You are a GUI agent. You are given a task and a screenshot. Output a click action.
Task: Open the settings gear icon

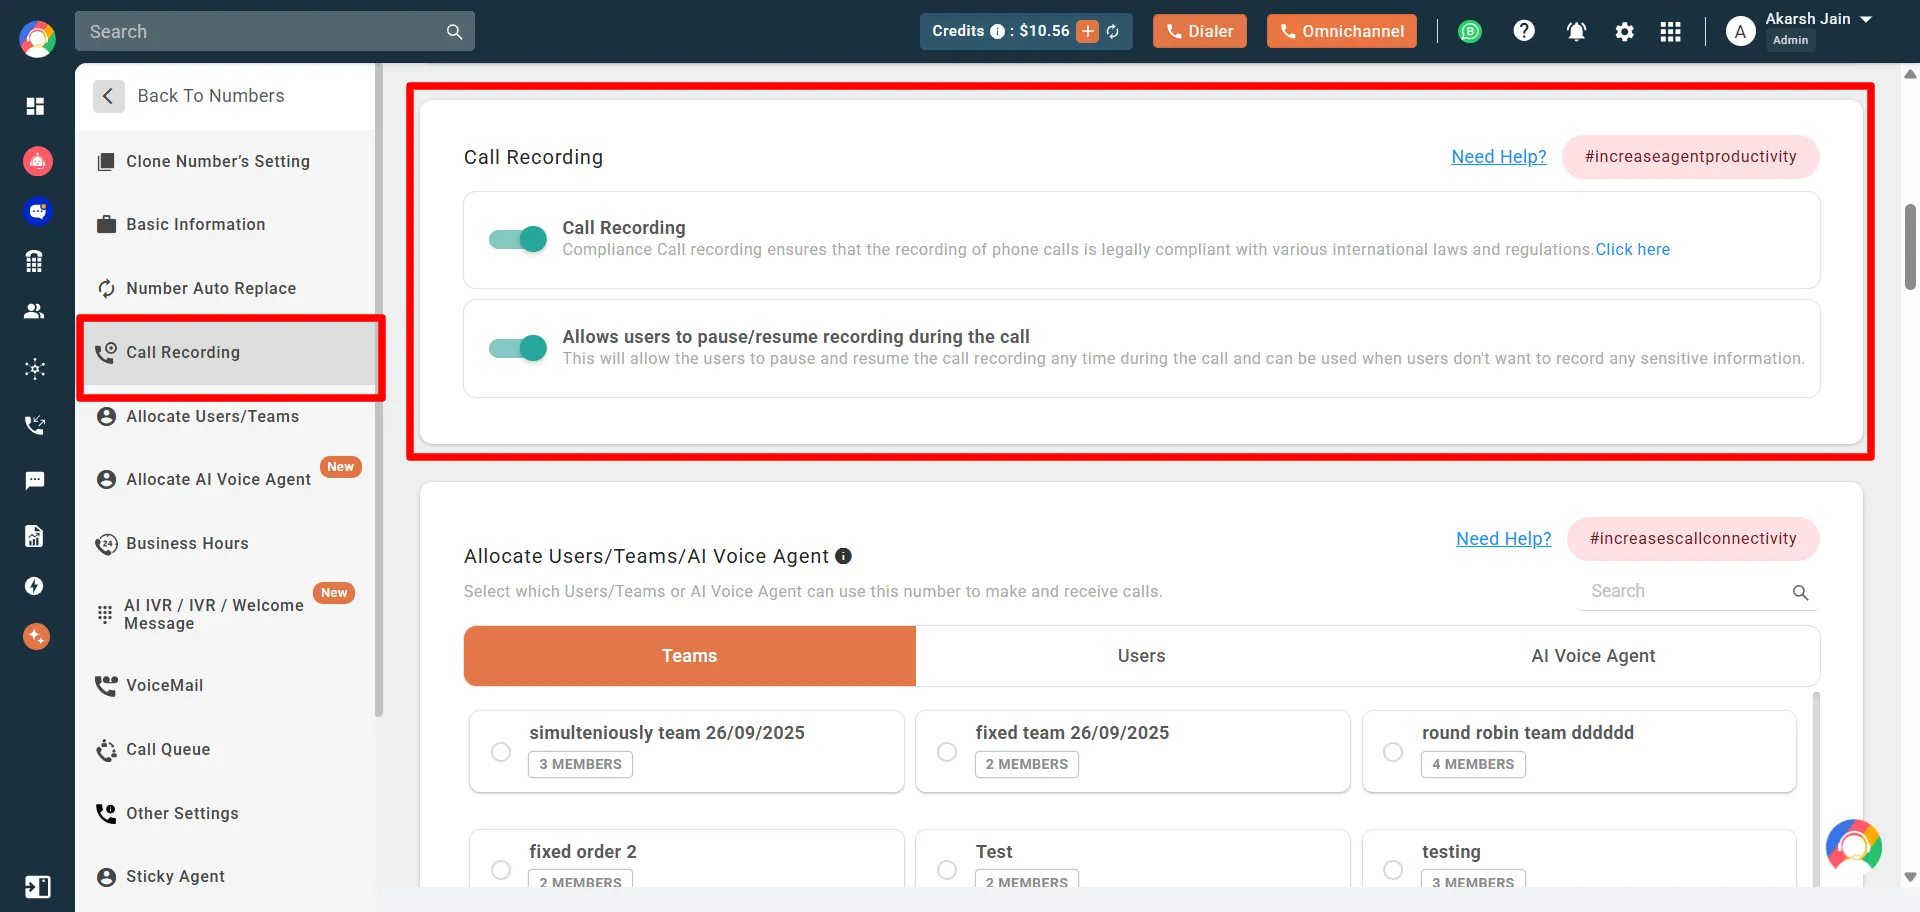pyautogui.click(x=1624, y=32)
